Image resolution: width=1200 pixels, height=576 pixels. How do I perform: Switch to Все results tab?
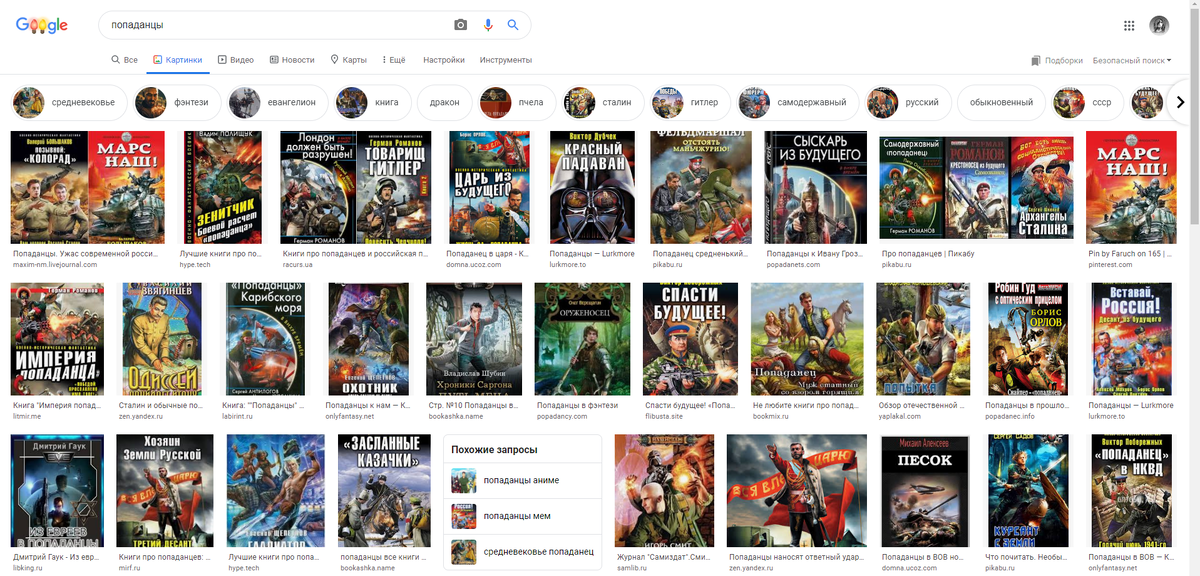coord(124,60)
